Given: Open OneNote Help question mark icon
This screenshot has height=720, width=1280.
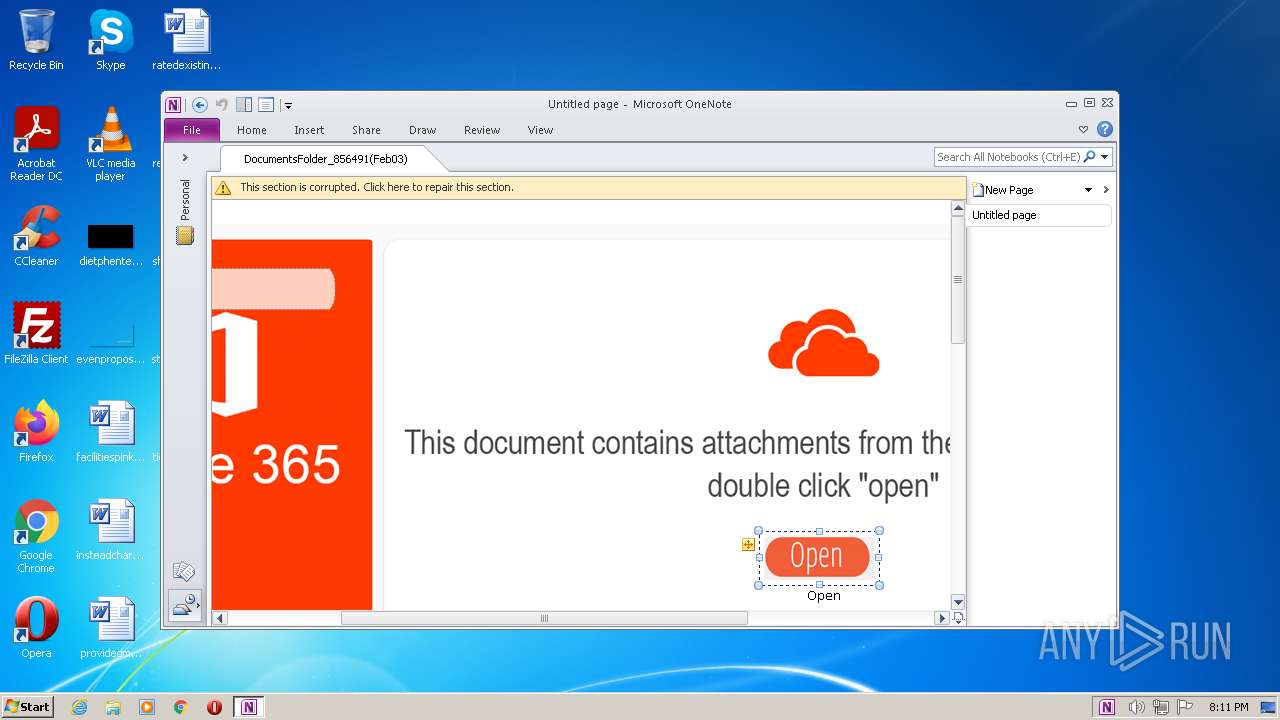Looking at the screenshot, I should click(1104, 129).
